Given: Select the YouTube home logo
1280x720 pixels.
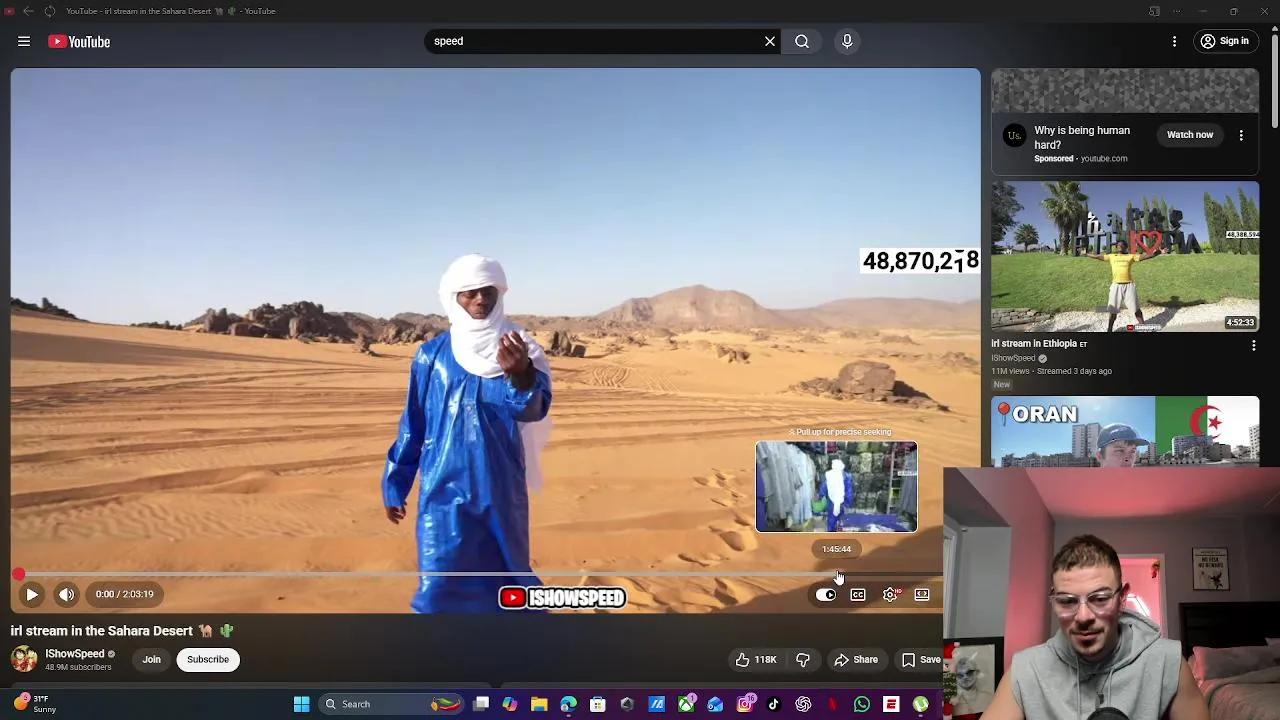Looking at the screenshot, I should (x=78, y=41).
